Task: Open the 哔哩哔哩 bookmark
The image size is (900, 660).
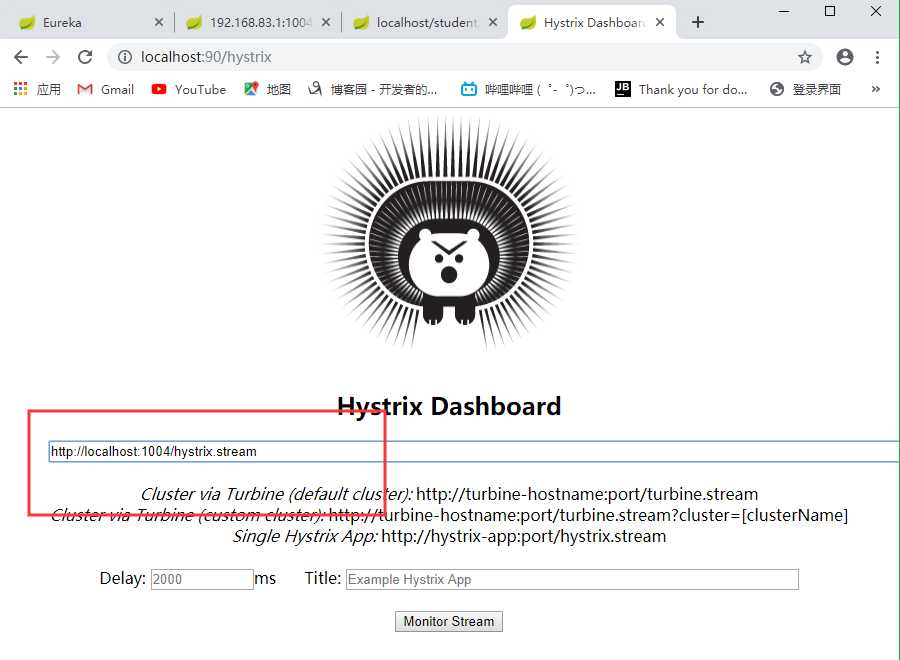Action: pyautogui.click(x=529, y=89)
